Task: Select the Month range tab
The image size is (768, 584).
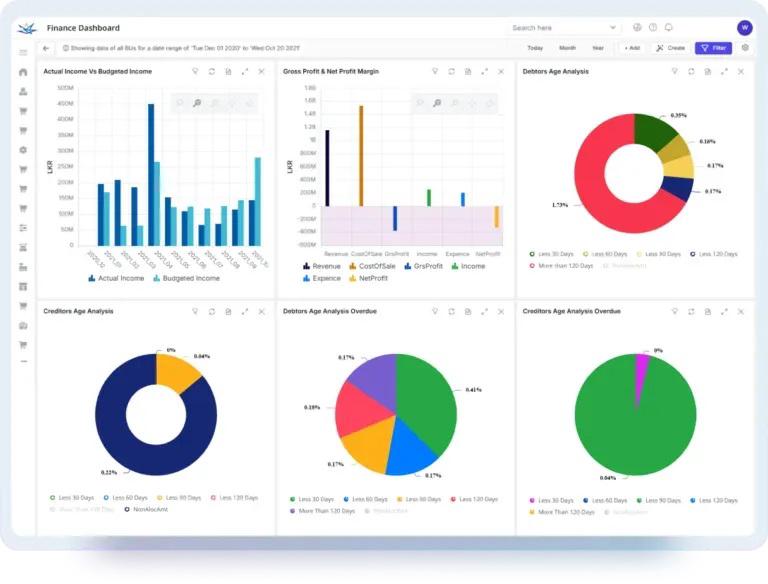Action: [x=567, y=48]
